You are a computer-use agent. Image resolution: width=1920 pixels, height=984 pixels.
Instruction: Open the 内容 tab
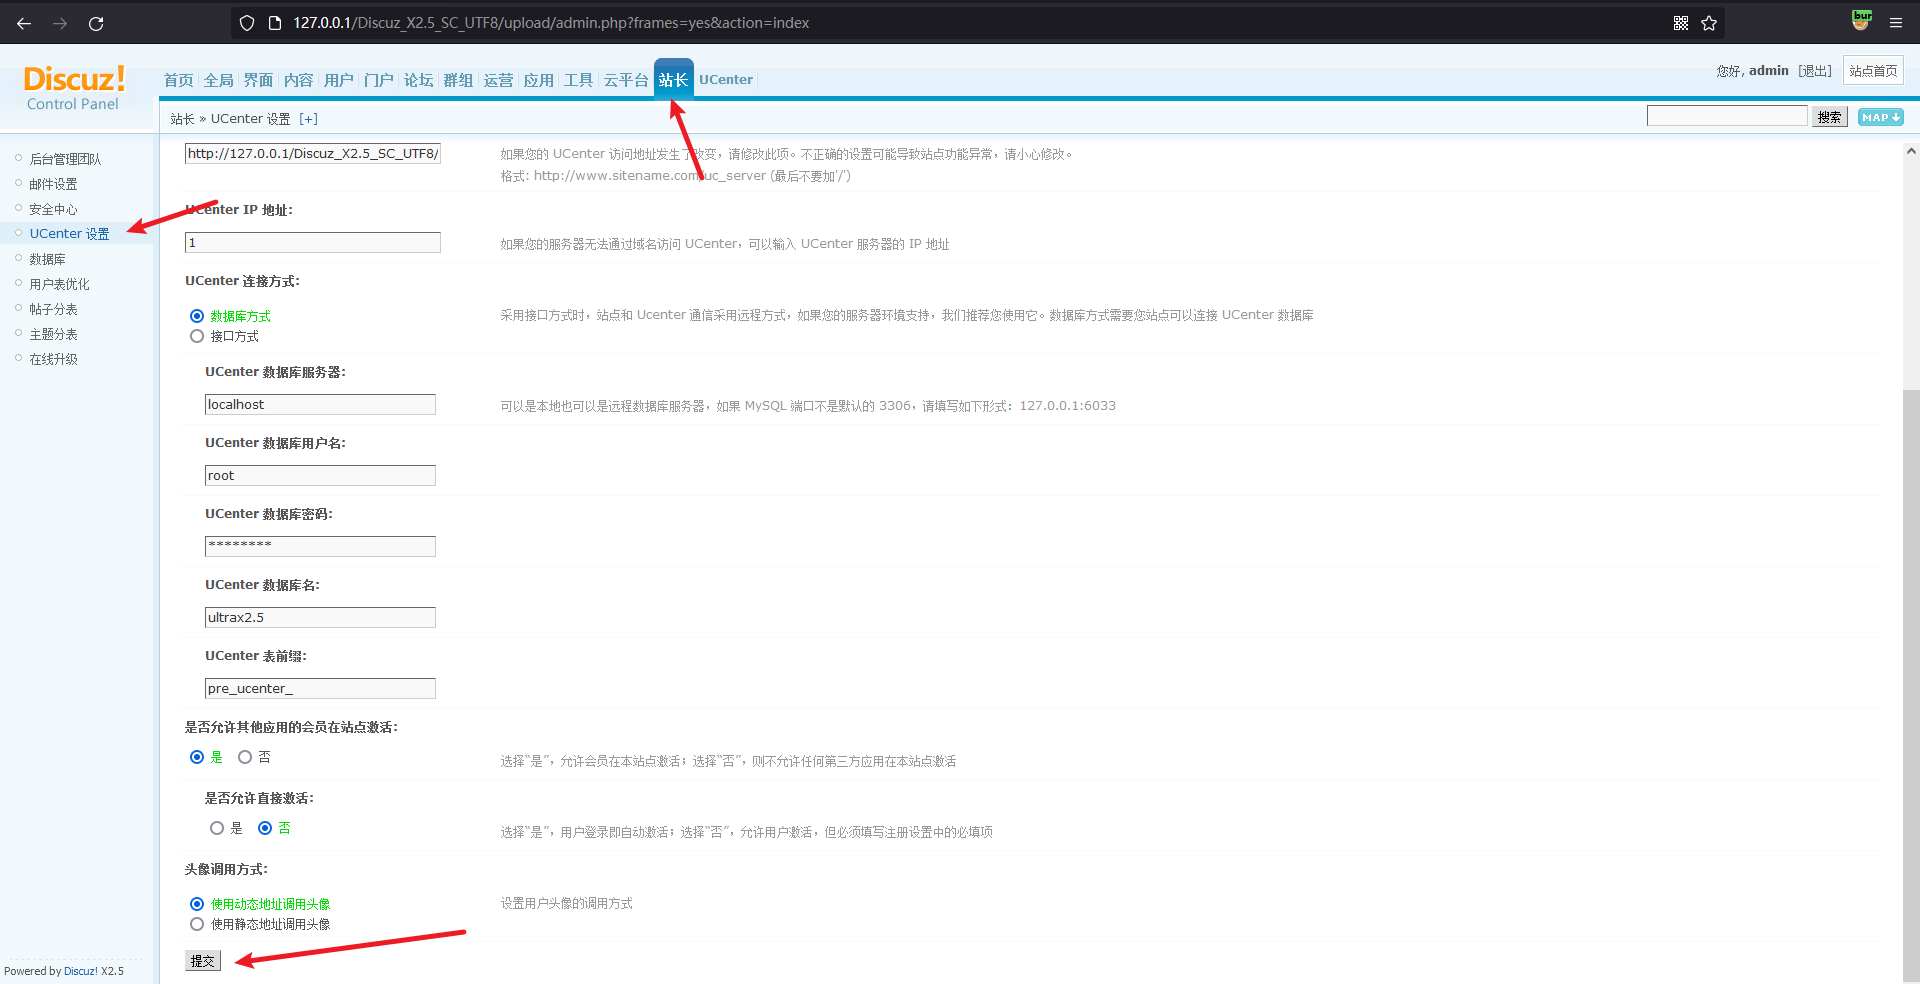tap(299, 80)
